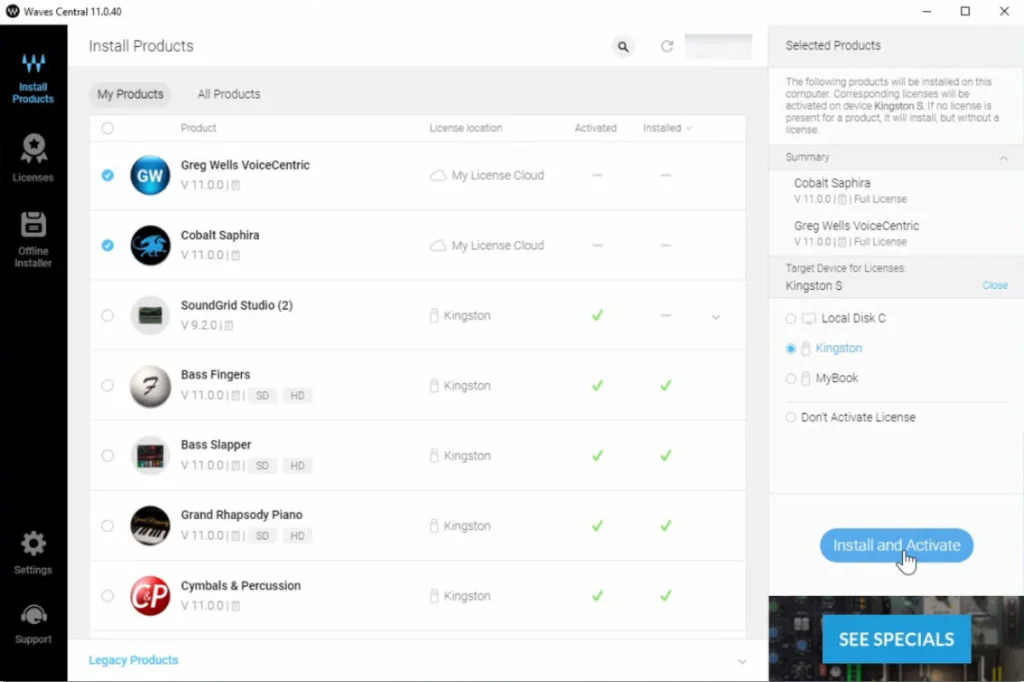Click the Cobalt Saphira dragon icon
The image size is (1024, 682).
pos(150,246)
